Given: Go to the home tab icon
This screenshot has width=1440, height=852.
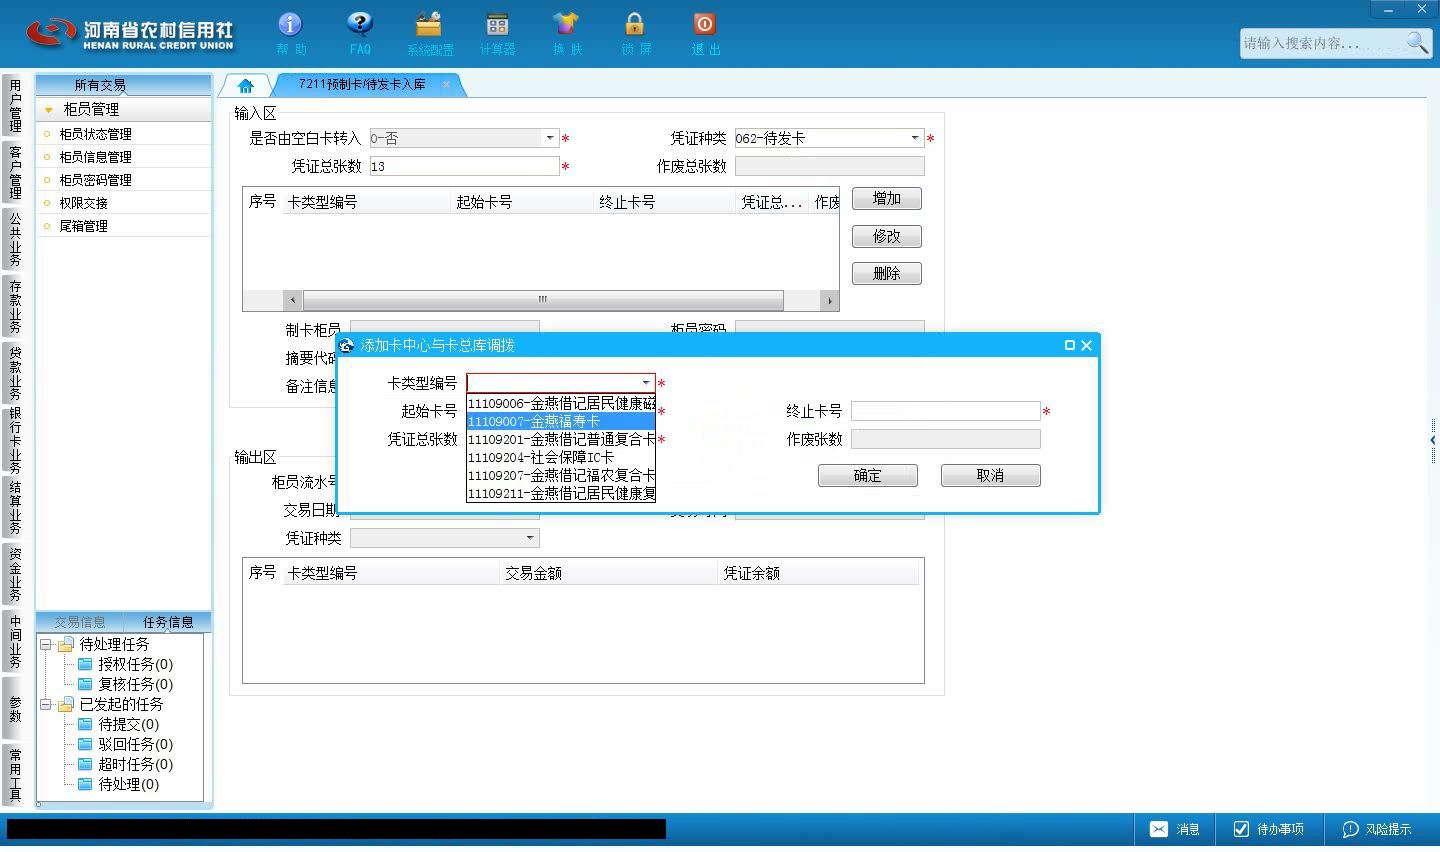Looking at the screenshot, I should (x=245, y=85).
